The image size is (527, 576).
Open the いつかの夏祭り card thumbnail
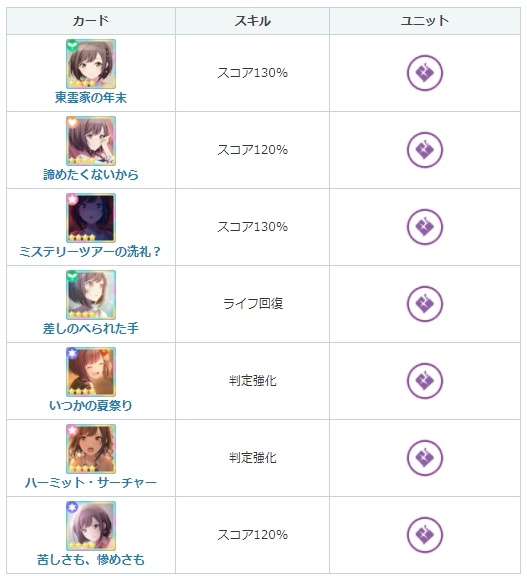(x=91, y=372)
